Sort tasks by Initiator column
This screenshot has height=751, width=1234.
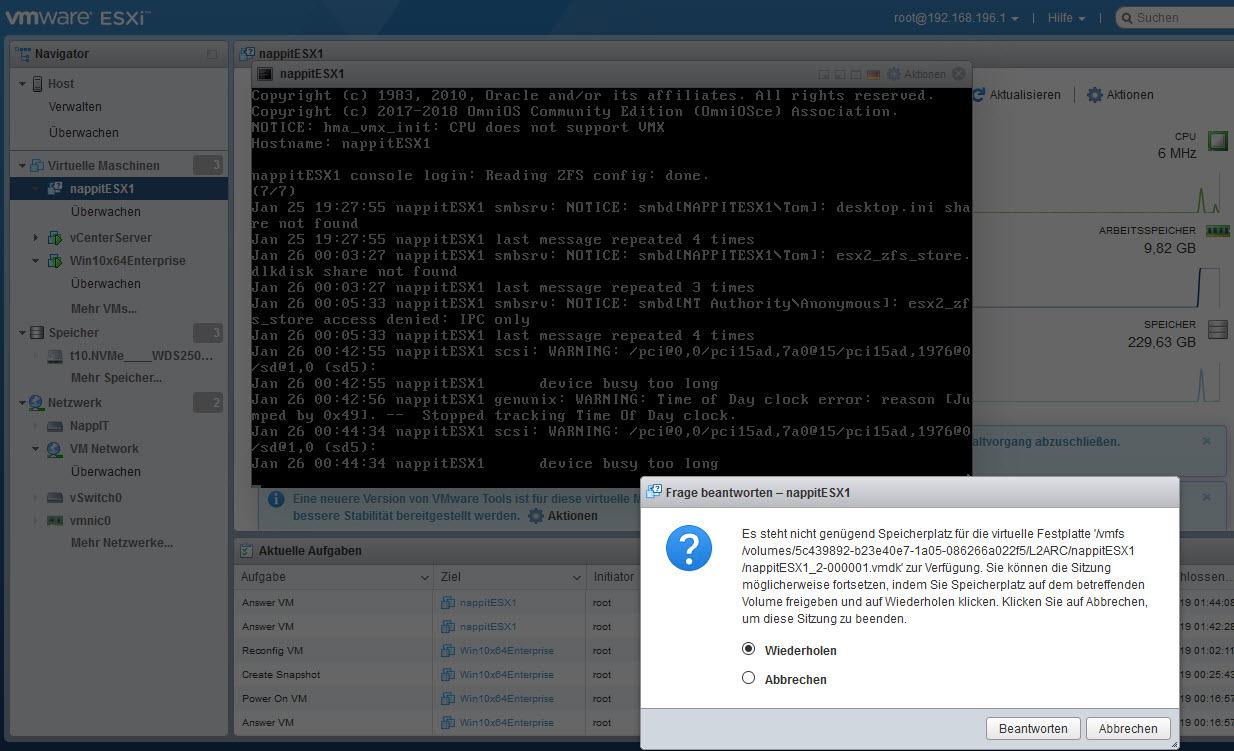(613, 577)
